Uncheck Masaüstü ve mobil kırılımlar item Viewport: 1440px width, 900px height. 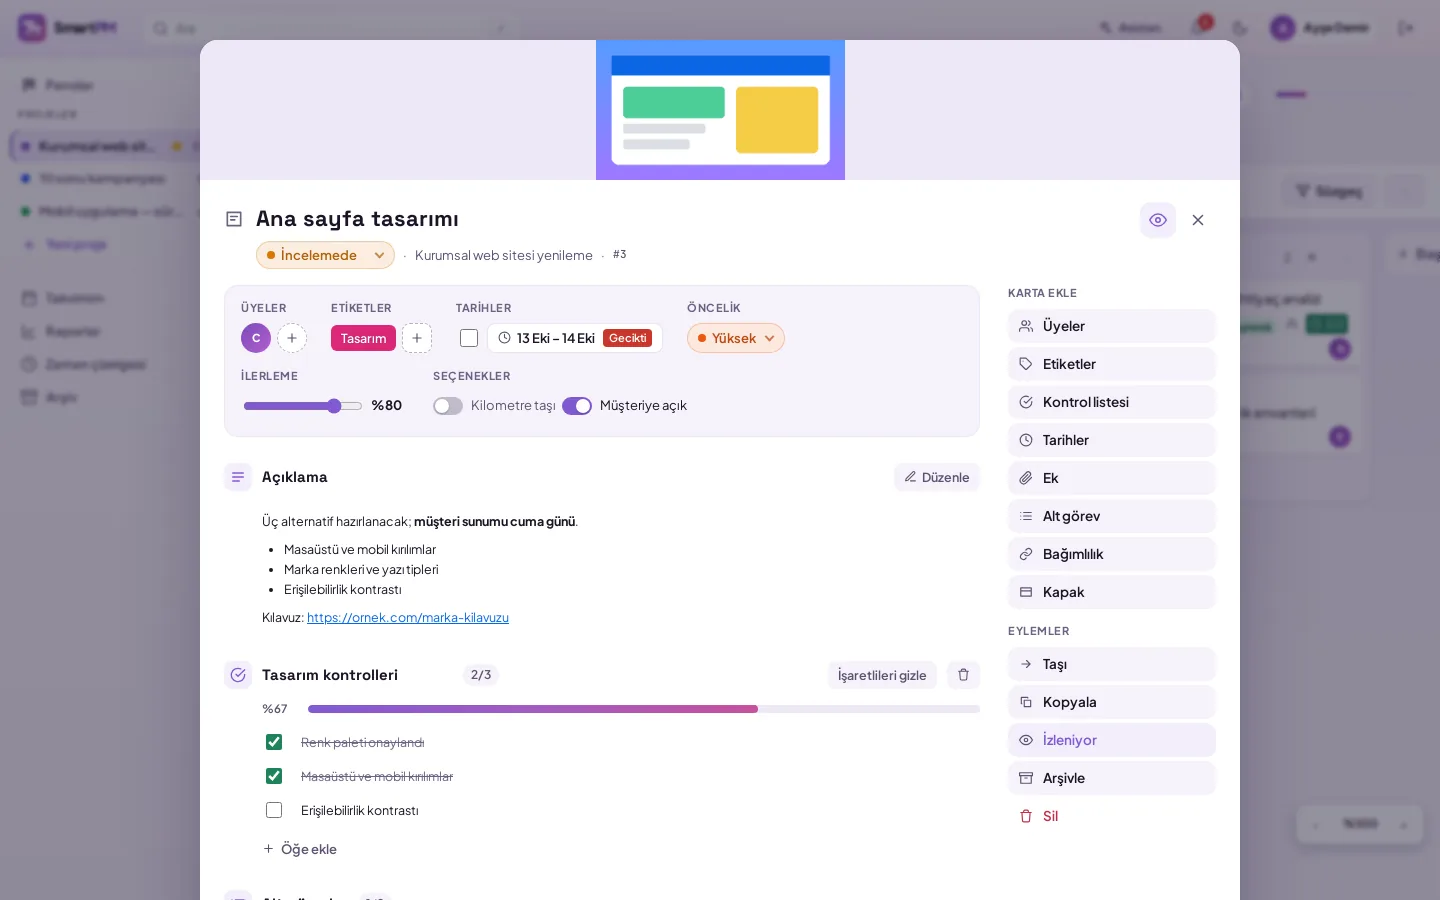274,776
